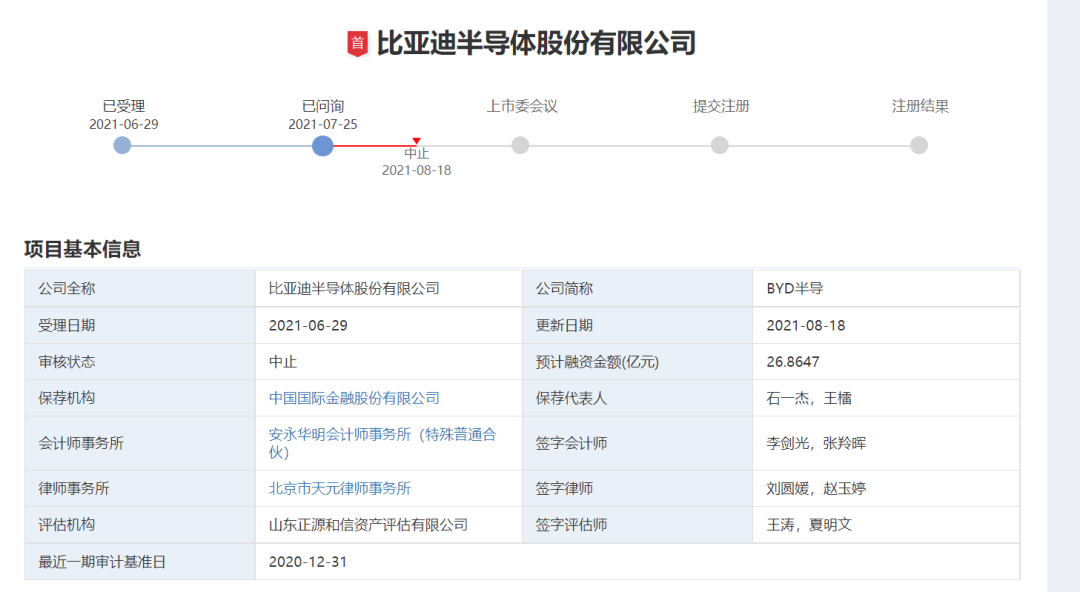Viewport: 1080px width, 592px height.
Task: Select the 已受理 timeline node
Action: click(x=122, y=145)
